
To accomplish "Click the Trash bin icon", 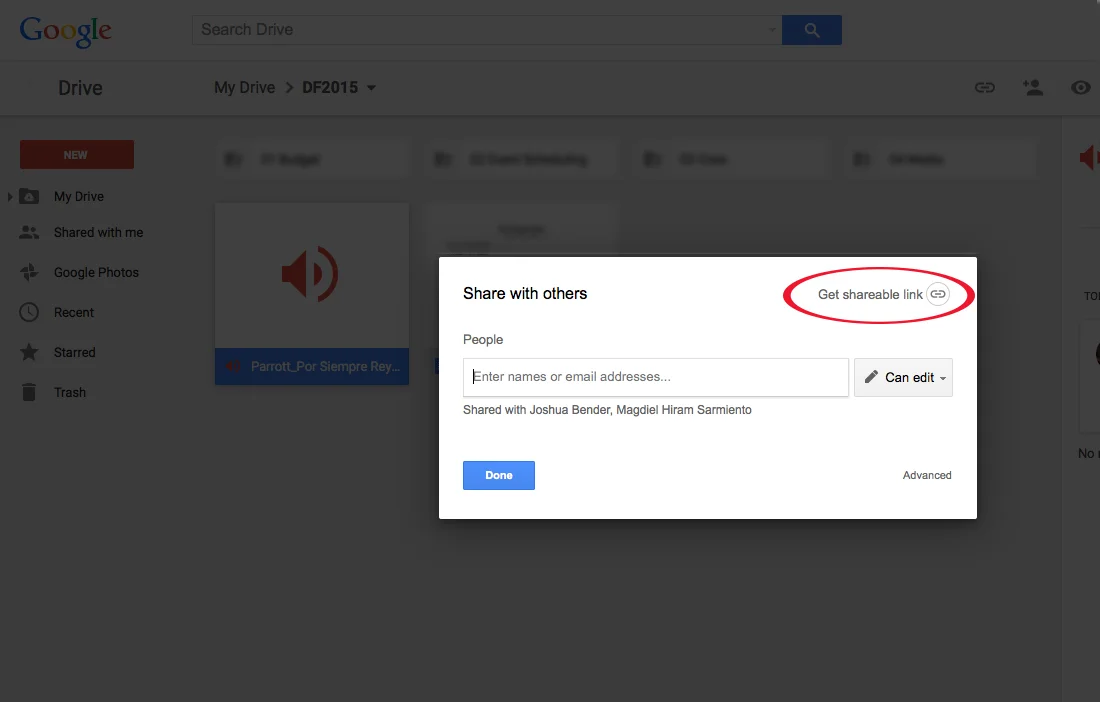I will (x=29, y=392).
